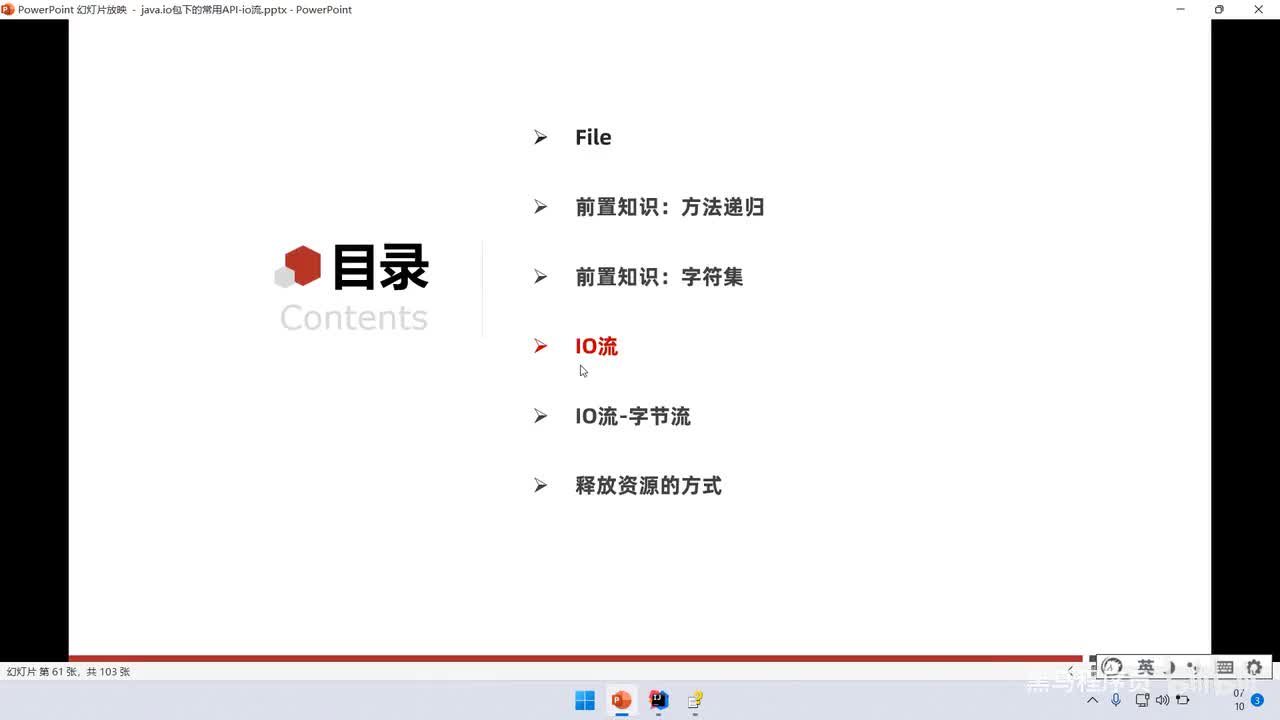
Task: Open the notification count badge
Action: 1257,700
